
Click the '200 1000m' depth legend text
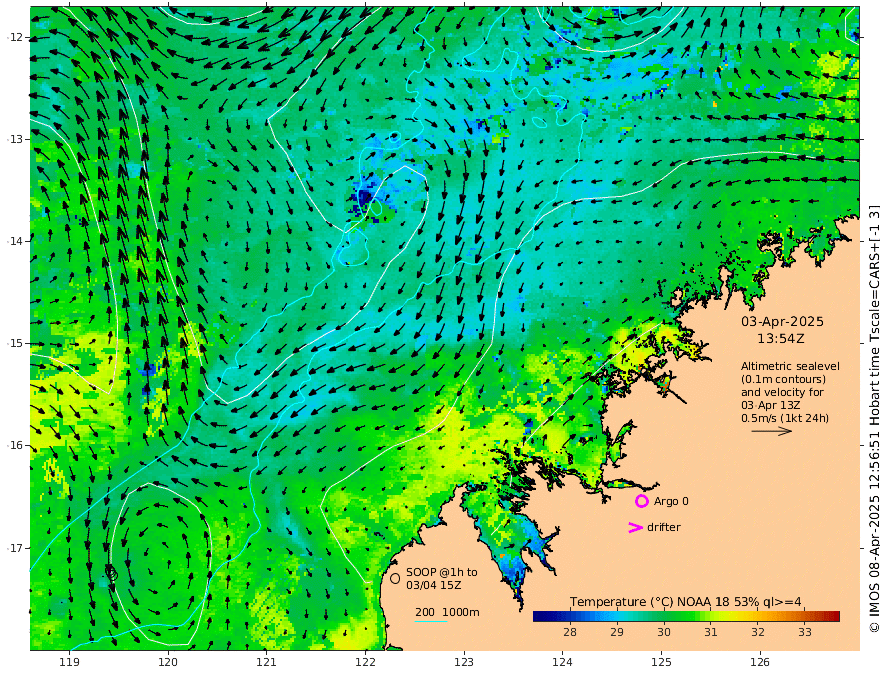[x=447, y=612]
